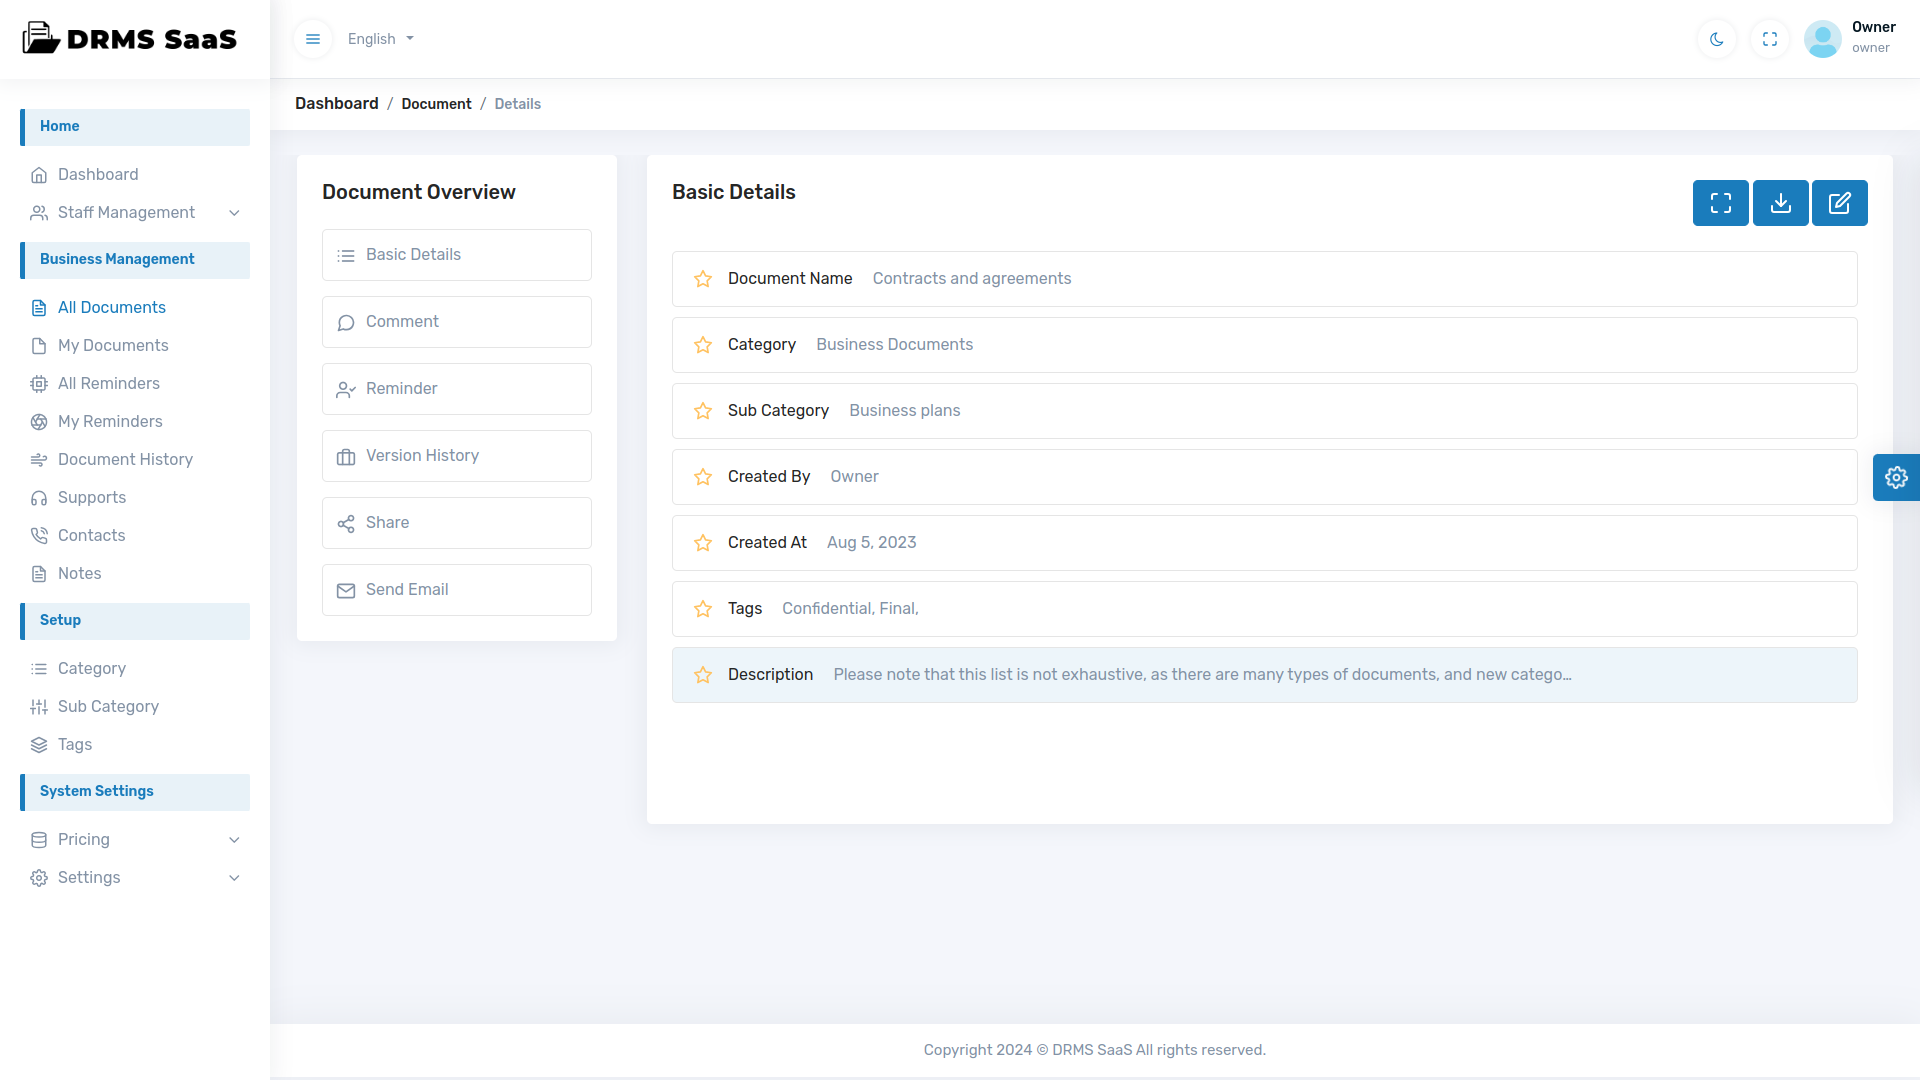Toggle the star next to Created By
The height and width of the screenshot is (1080, 1920).
point(702,477)
